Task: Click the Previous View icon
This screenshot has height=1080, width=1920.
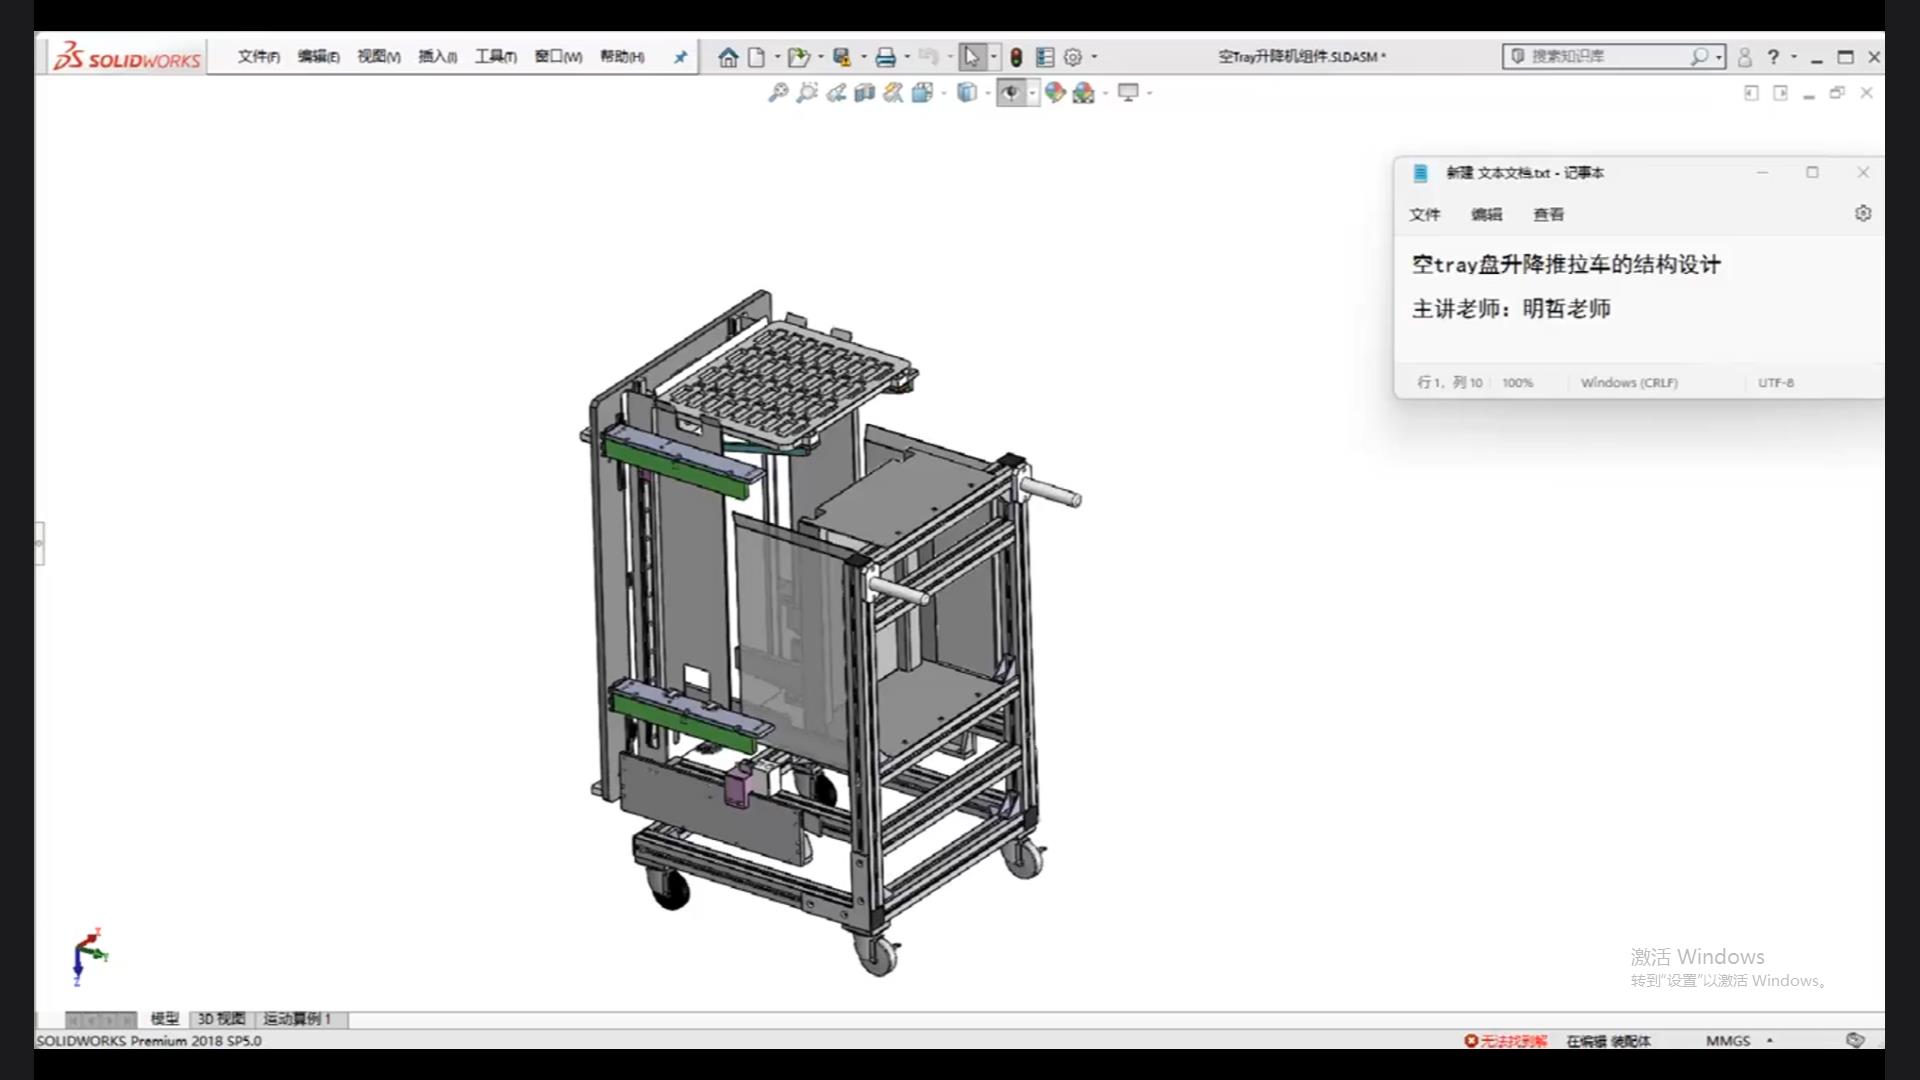Action: 836,93
